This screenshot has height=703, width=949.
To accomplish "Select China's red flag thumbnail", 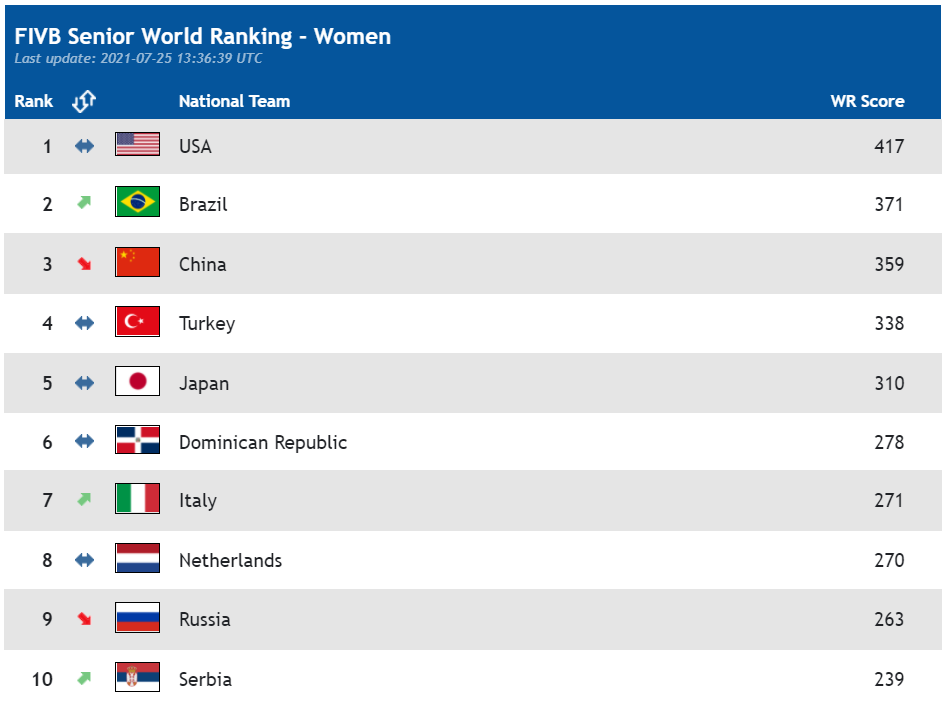I will (x=137, y=262).
